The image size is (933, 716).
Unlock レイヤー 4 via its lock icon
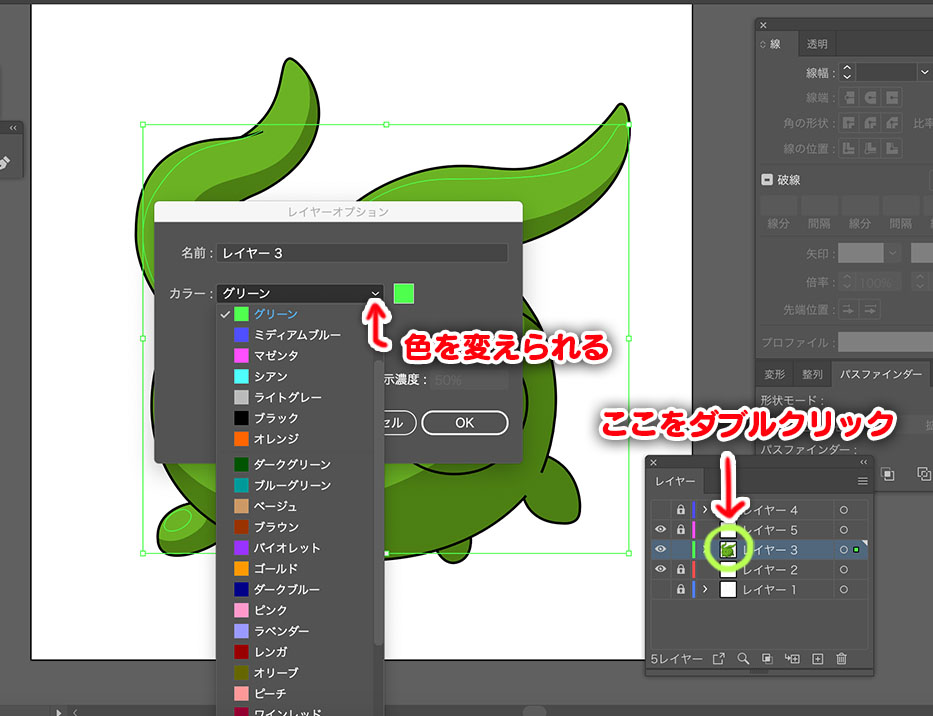(x=681, y=509)
